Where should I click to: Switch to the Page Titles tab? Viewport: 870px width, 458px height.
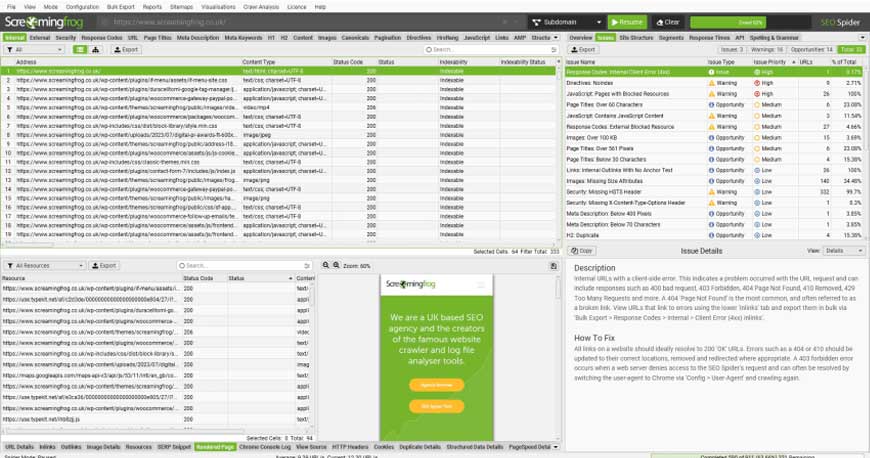[158, 38]
